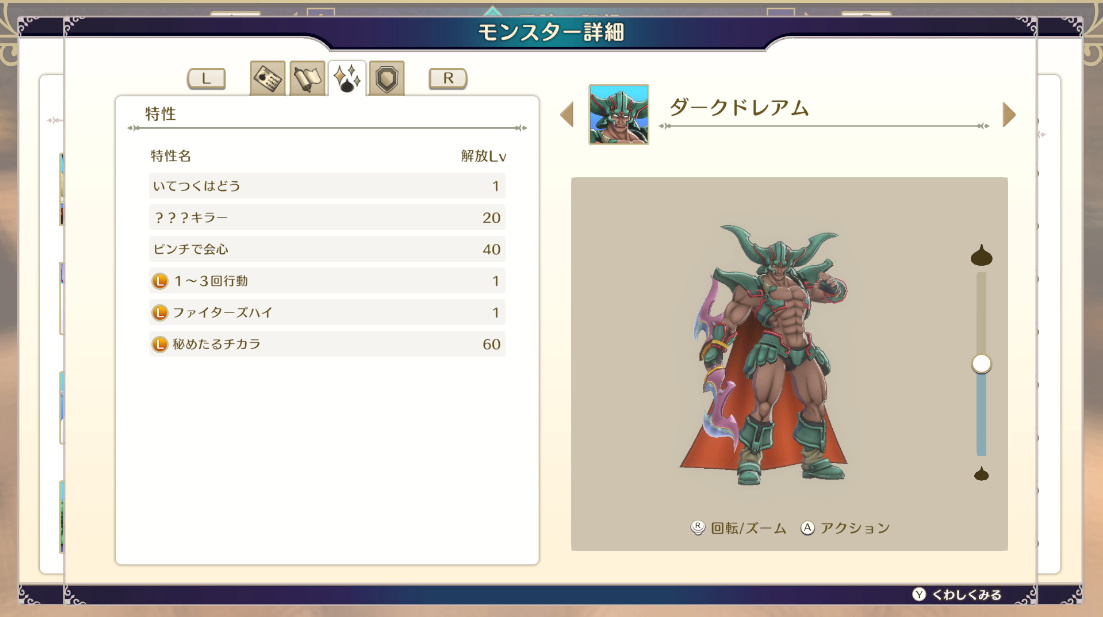Click the large slime zoom-in icon

(x=981, y=255)
